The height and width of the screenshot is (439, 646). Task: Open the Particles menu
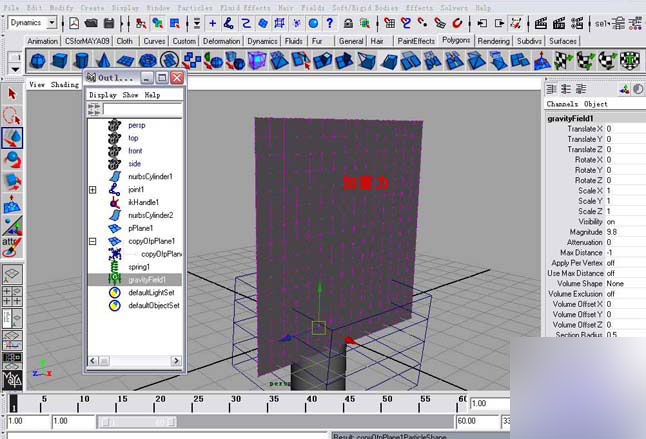(194, 8)
